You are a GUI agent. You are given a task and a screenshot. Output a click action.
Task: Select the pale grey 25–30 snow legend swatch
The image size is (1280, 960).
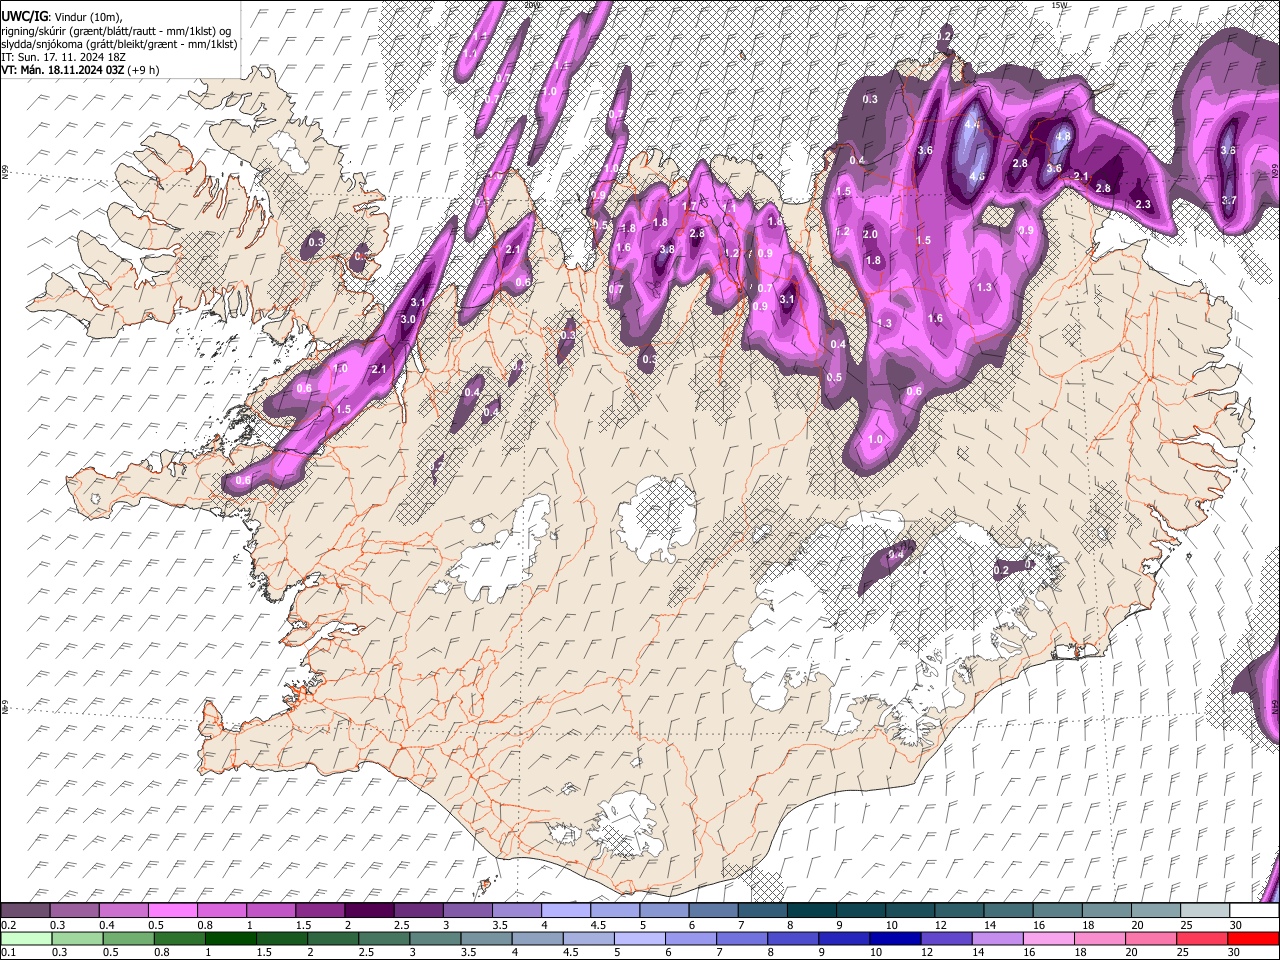click(1204, 911)
